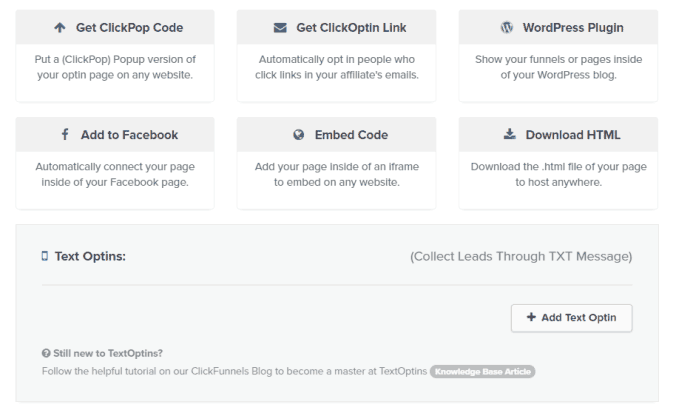Click the plus icon in Add Text Optin
Screen dimensions: 675x413
(531, 317)
